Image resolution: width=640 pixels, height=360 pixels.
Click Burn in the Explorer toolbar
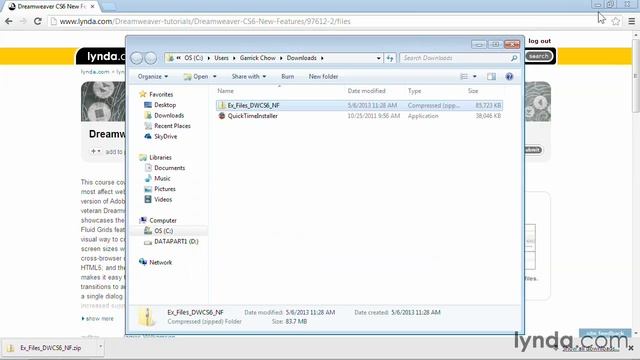287,76
